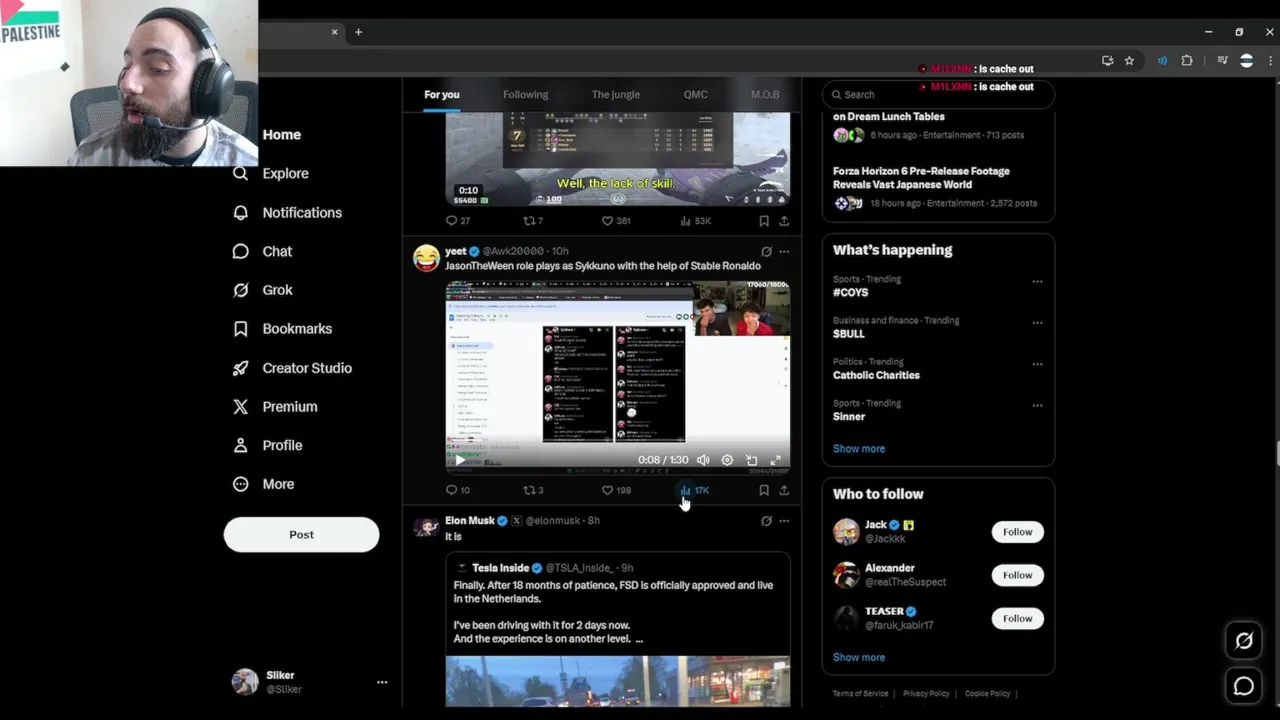Switch to the For you tab
This screenshot has width=1280, height=720.
click(x=442, y=95)
